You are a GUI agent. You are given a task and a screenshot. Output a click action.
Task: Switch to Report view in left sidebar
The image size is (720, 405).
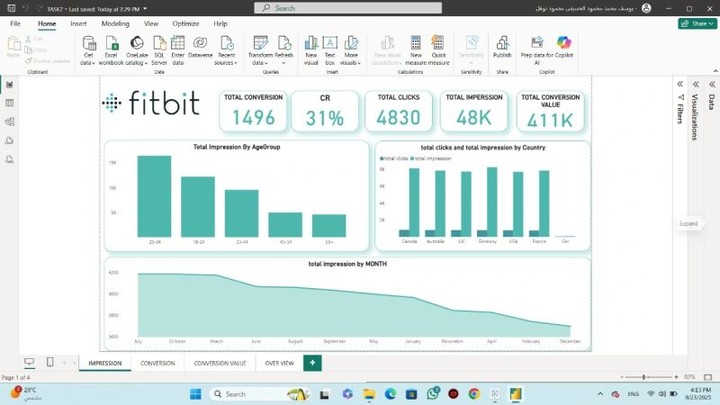(10, 84)
